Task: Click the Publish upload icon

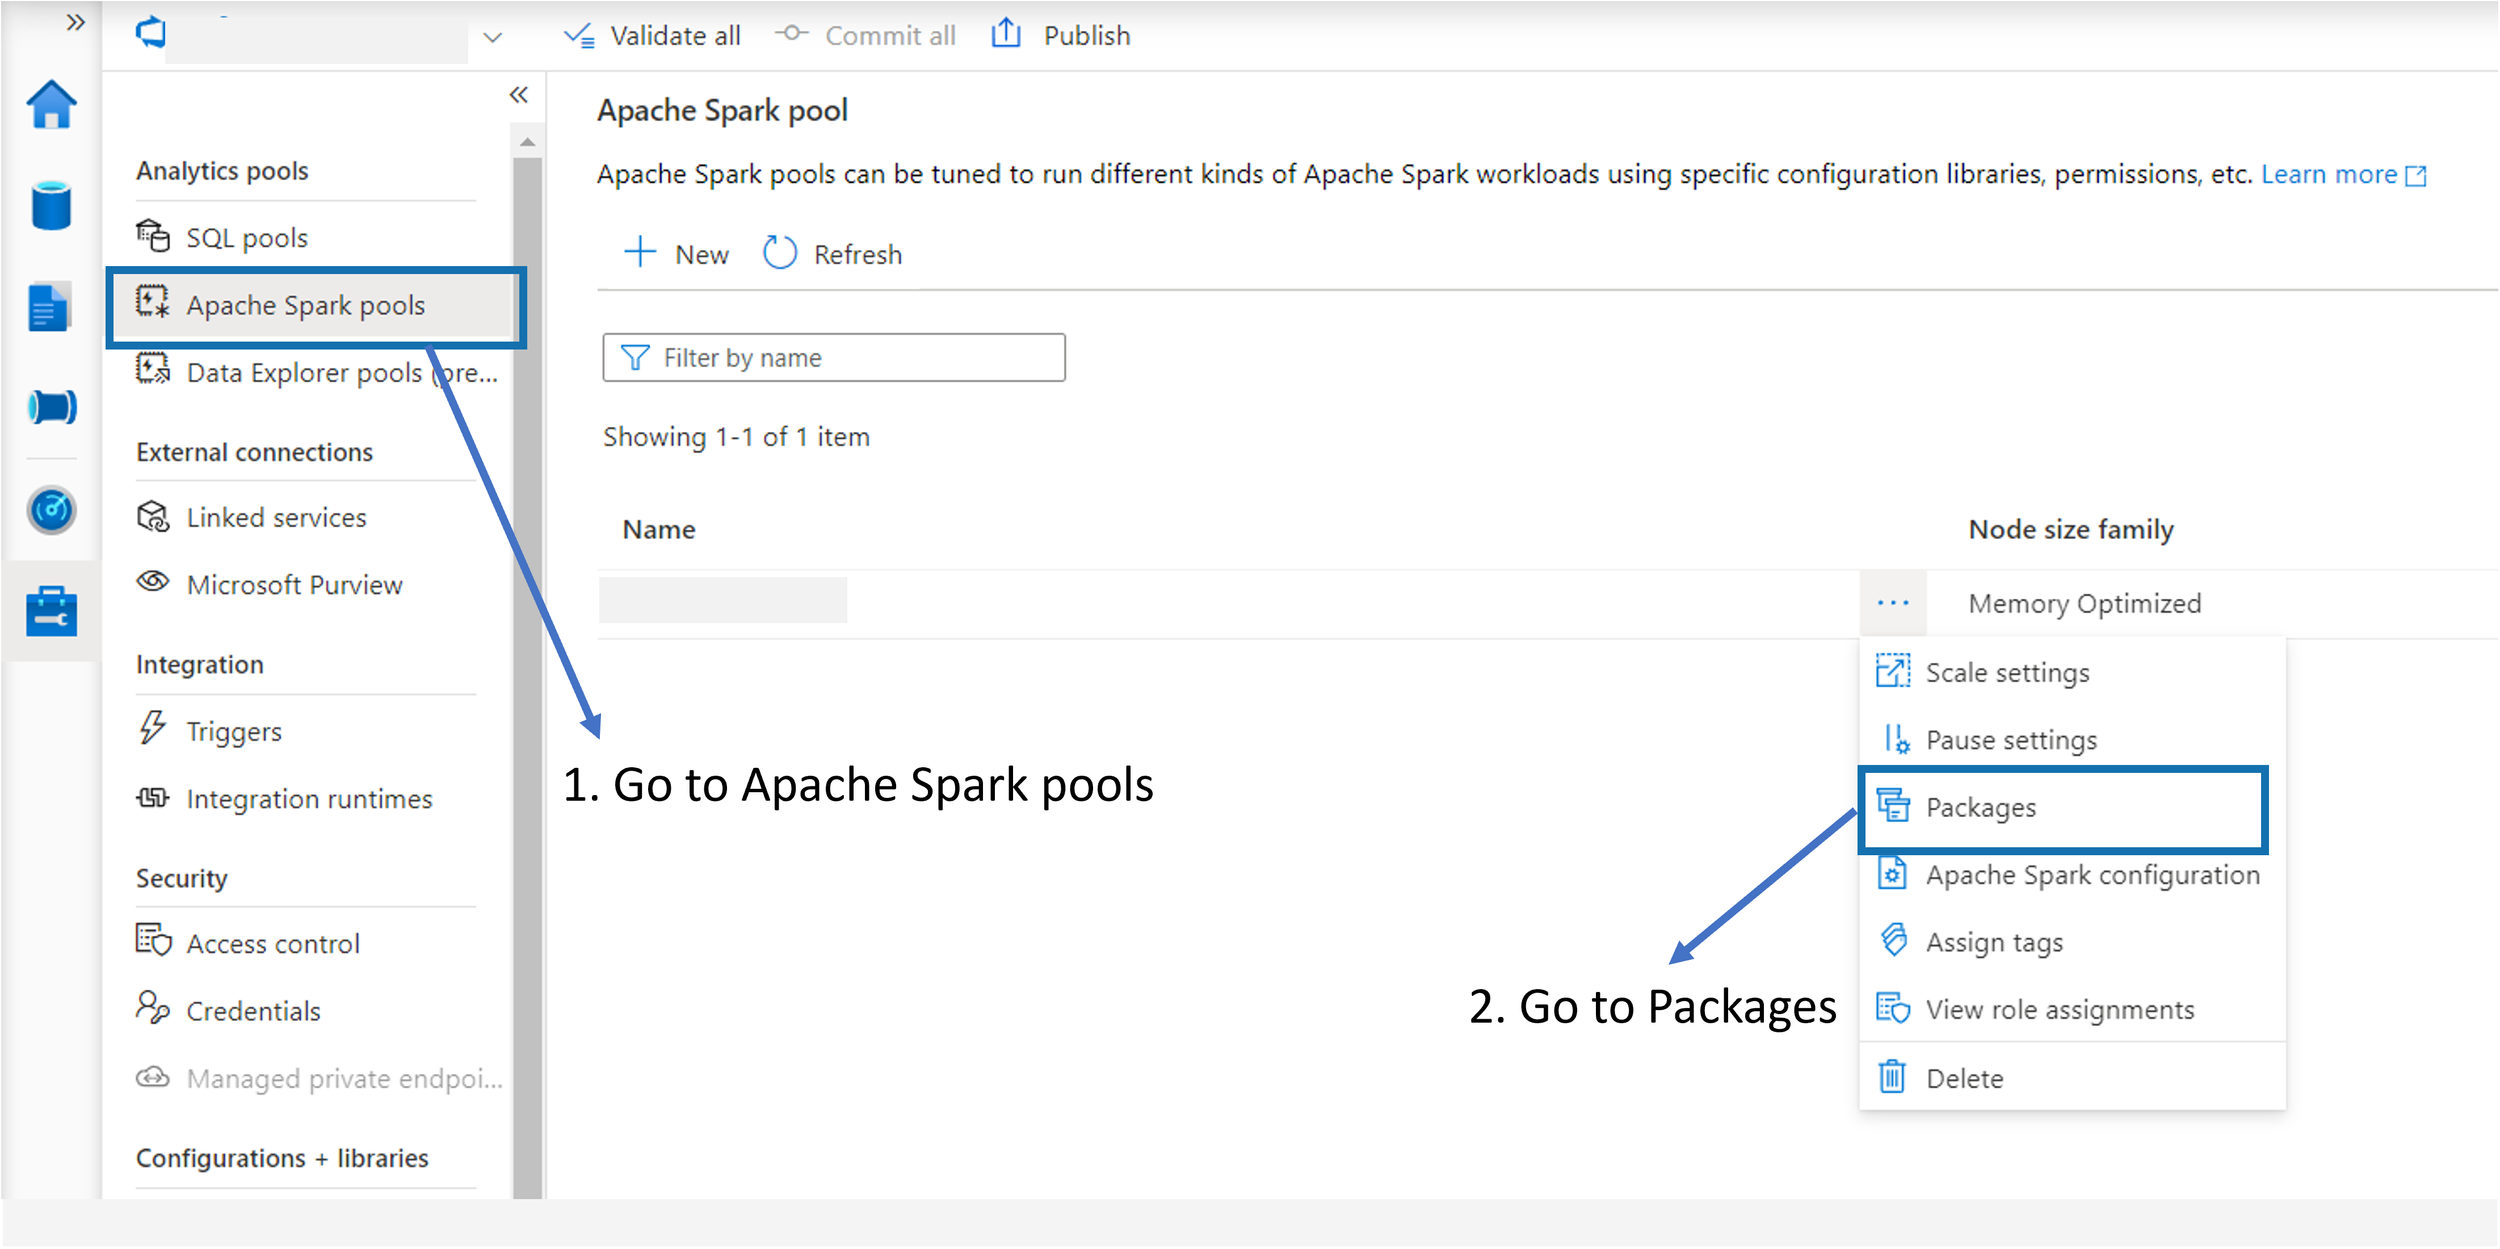Action: coord(1005,35)
